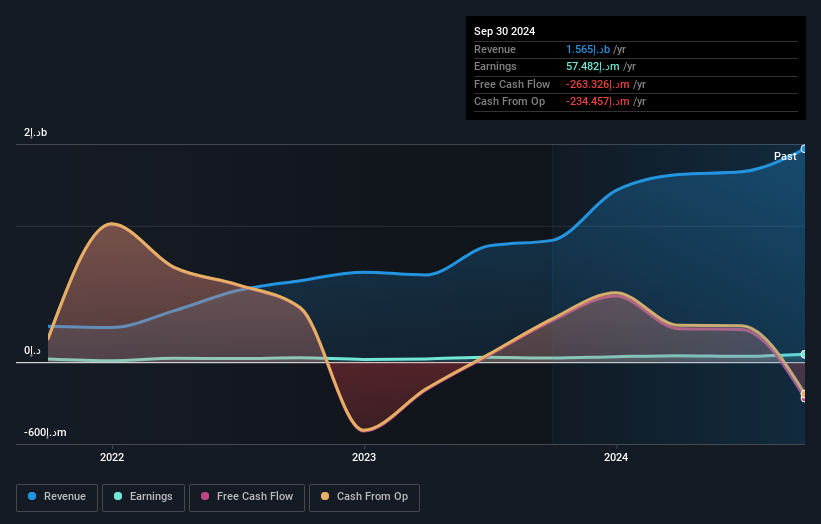
Task: Click the 2023 x-axis label
Action: (x=364, y=457)
